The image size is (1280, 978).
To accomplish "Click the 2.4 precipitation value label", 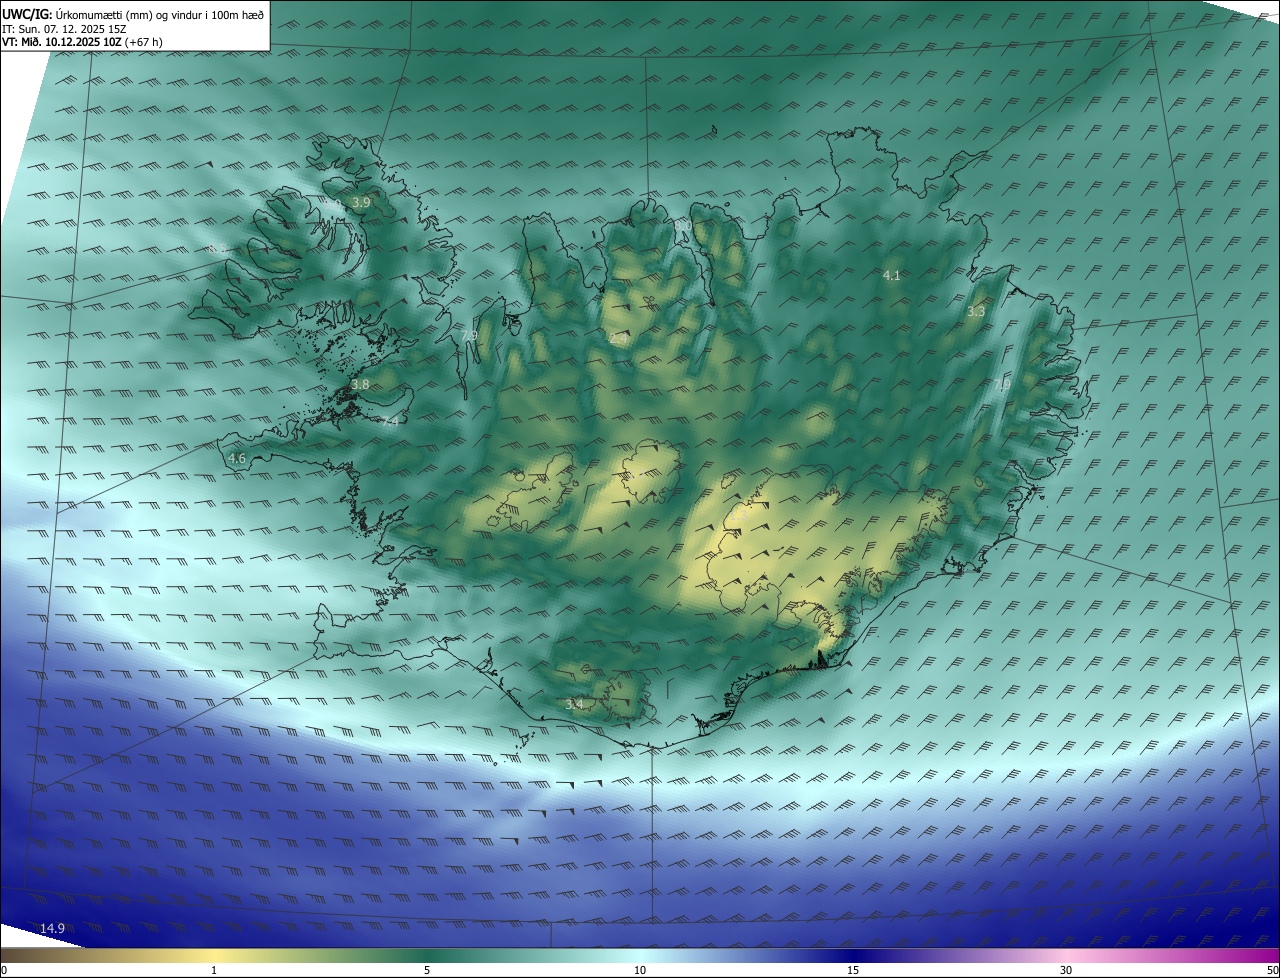I will [618, 339].
